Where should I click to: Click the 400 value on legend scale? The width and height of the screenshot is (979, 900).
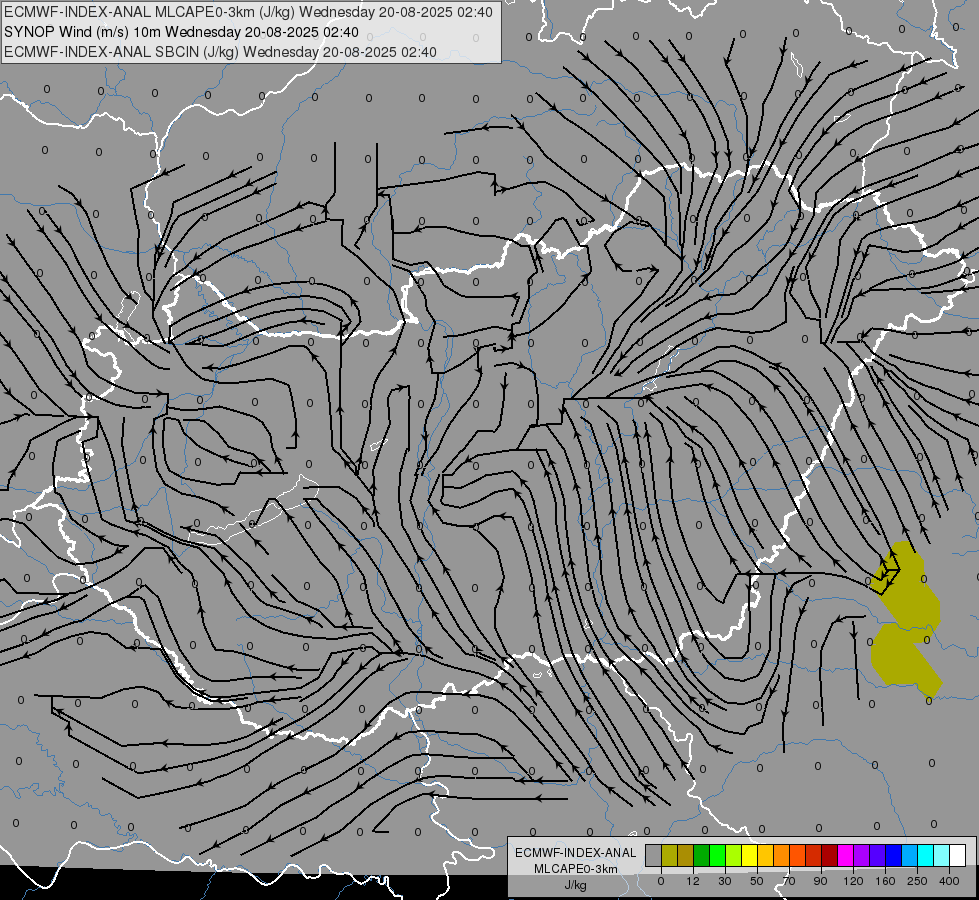[x=949, y=881]
